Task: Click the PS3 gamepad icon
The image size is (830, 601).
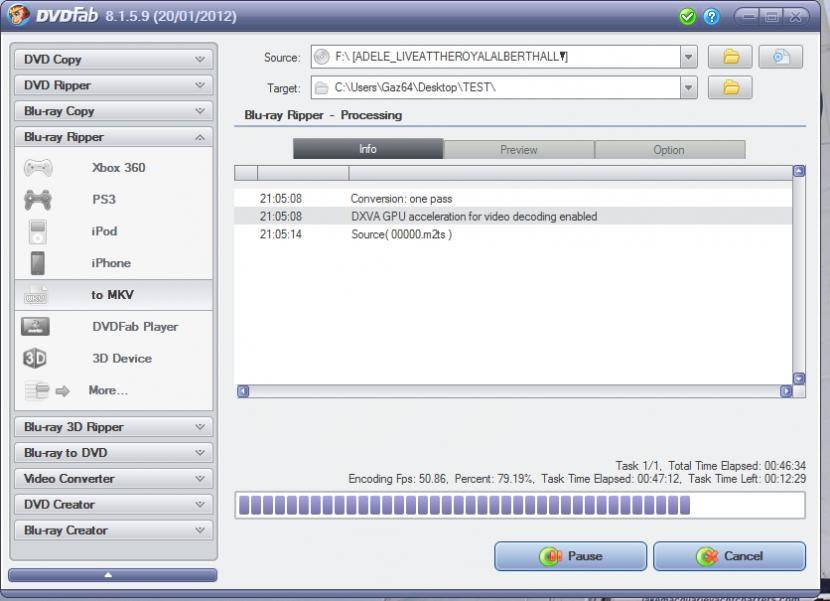Action: click(x=38, y=200)
